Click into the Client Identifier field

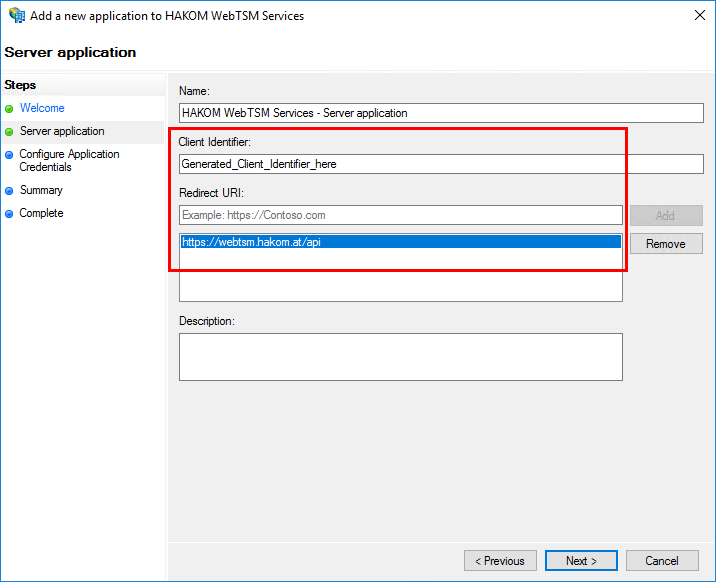[440, 164]
